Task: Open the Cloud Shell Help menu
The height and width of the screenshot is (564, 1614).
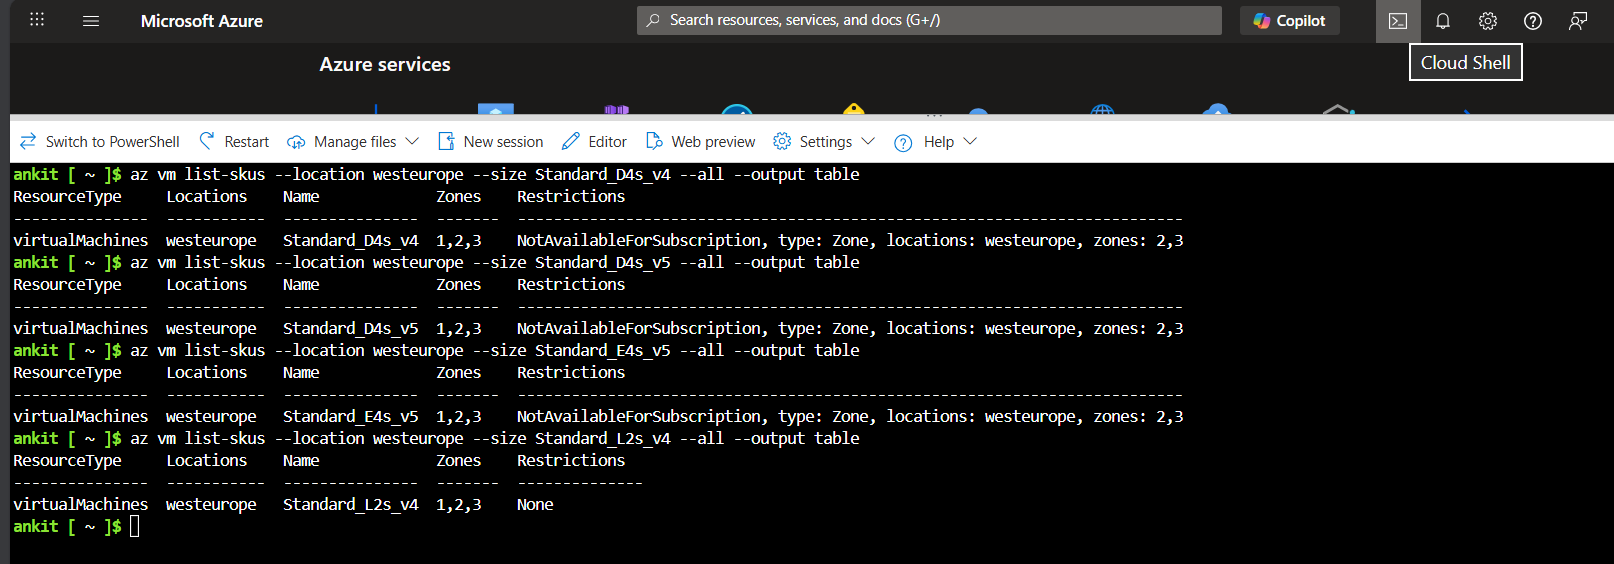Action: (x=935, y=142)
